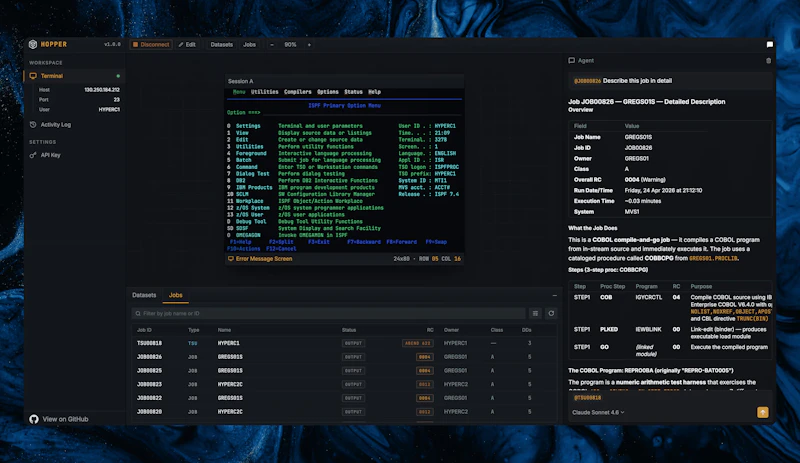Click the Agent panel header icon
The width and height of the screenshot is (800, 463).
click(x=571, y=60)
